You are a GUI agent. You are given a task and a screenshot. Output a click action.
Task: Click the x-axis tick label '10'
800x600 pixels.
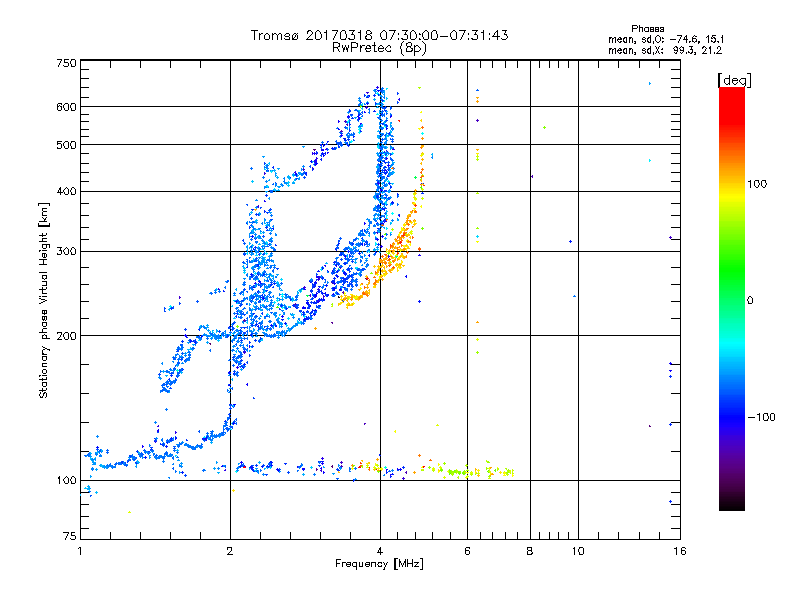(578, 551)
